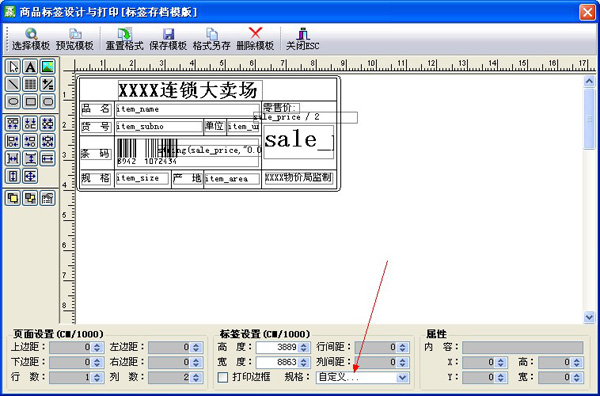The width and height of the screenshot is (600, 396).
Task: Click 重置格式 toolbar button
Action: [x=124, y=39]
